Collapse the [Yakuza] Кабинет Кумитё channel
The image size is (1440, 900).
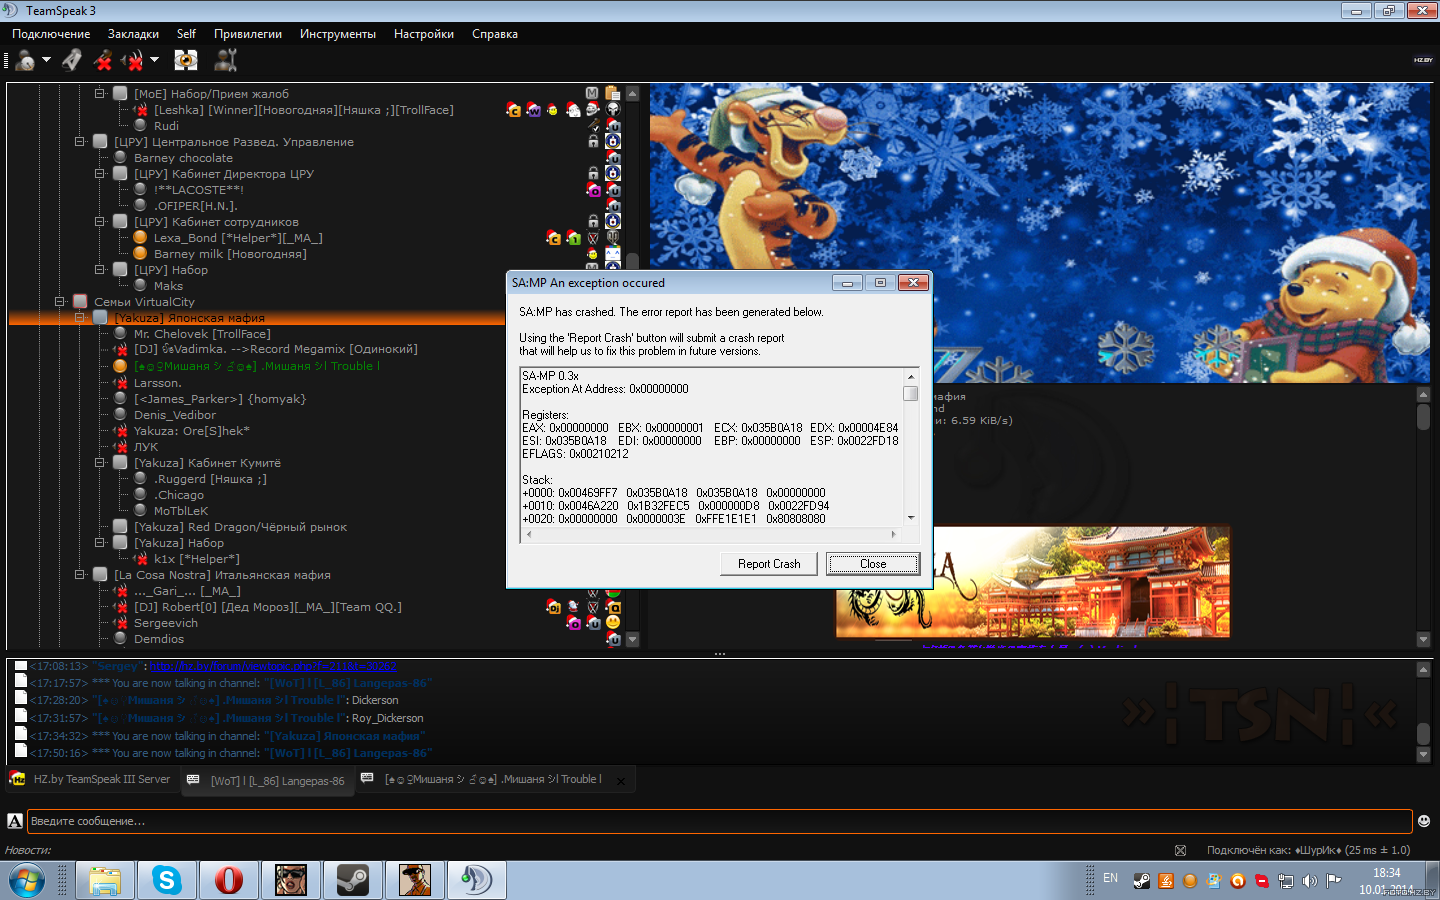pyautogui.click(x=100, y=463)
